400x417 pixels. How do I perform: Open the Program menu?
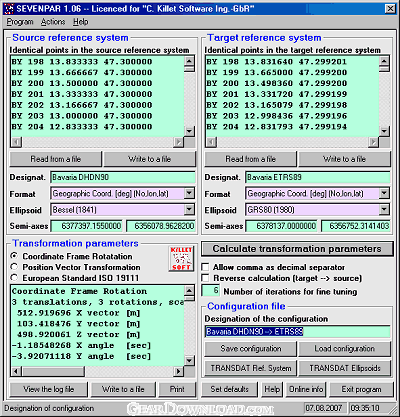pyautogui.click(x=20, y=22)
